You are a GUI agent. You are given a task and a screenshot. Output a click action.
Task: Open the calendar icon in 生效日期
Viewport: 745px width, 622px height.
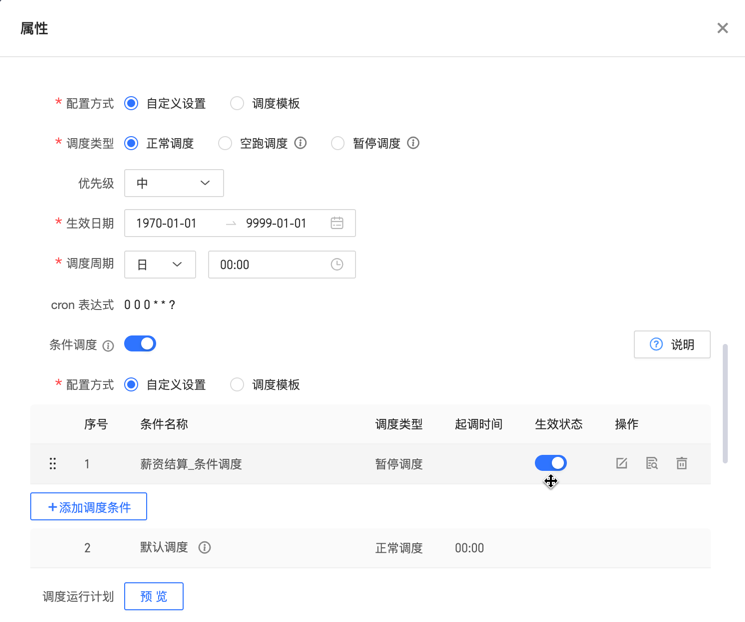[337, 223]
